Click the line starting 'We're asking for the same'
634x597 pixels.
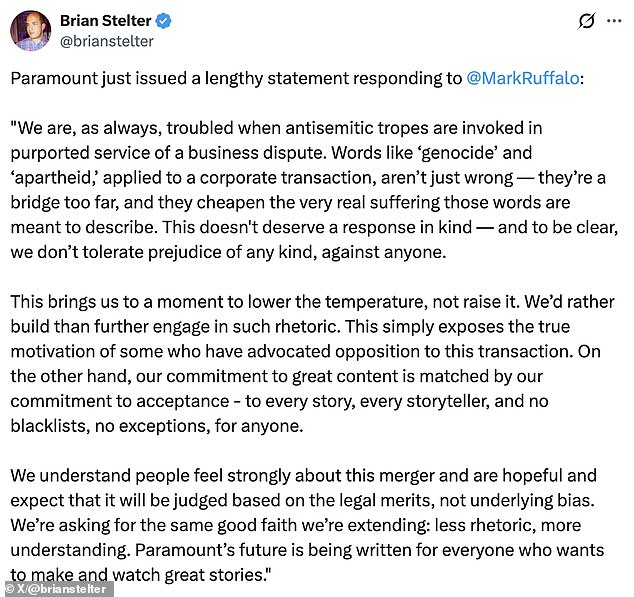coord(296,526)
